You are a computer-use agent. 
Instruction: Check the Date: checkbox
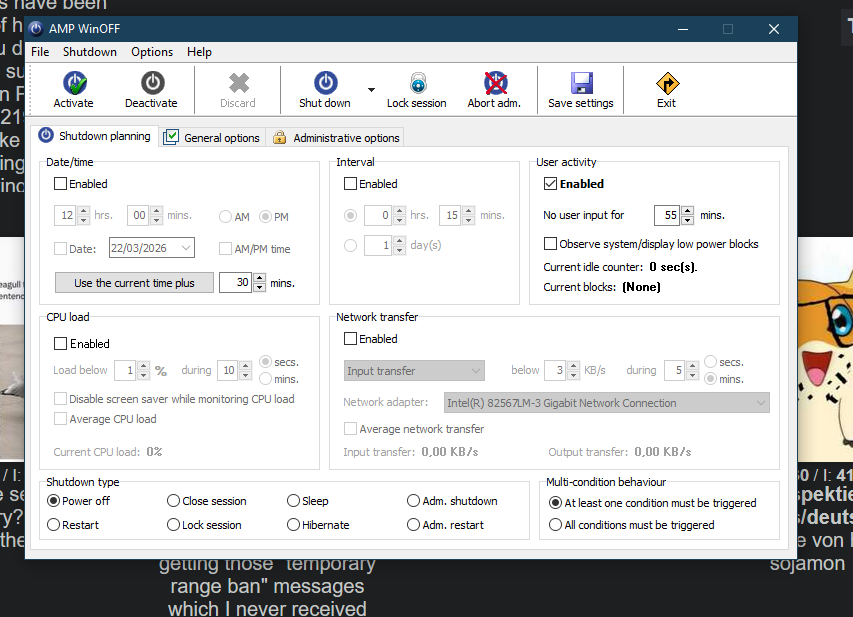(x=60, y=249)
